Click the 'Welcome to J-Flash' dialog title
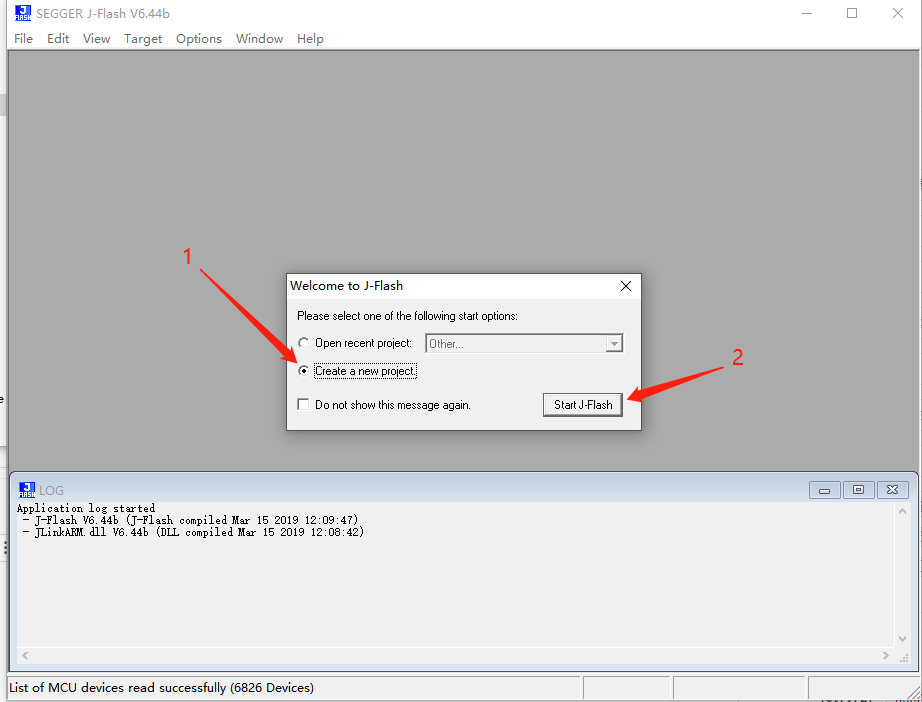The height and width of the screenshot is (702, 922). pyautogui.click(x=346, y=286)
